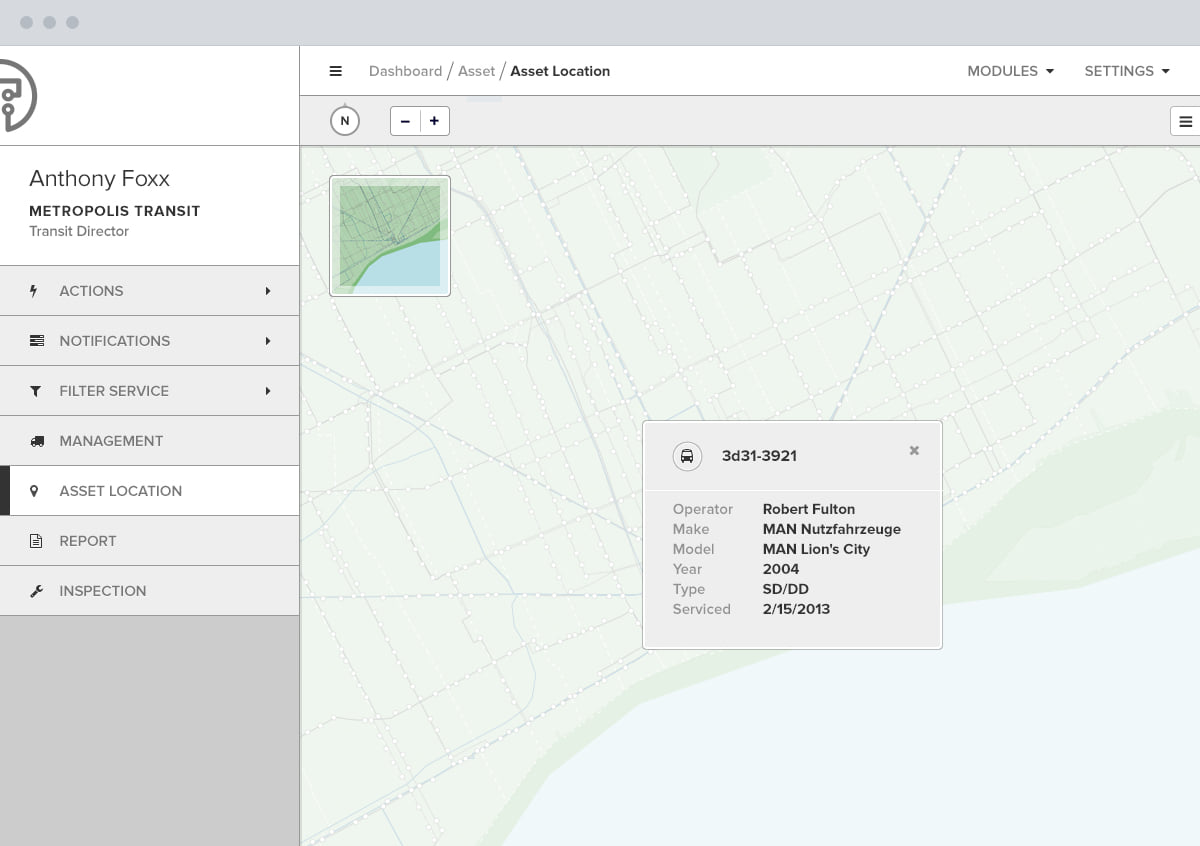1200x846 pixels.
Task: Click the mini map overview thumbnail
Action: click(390, 236)
